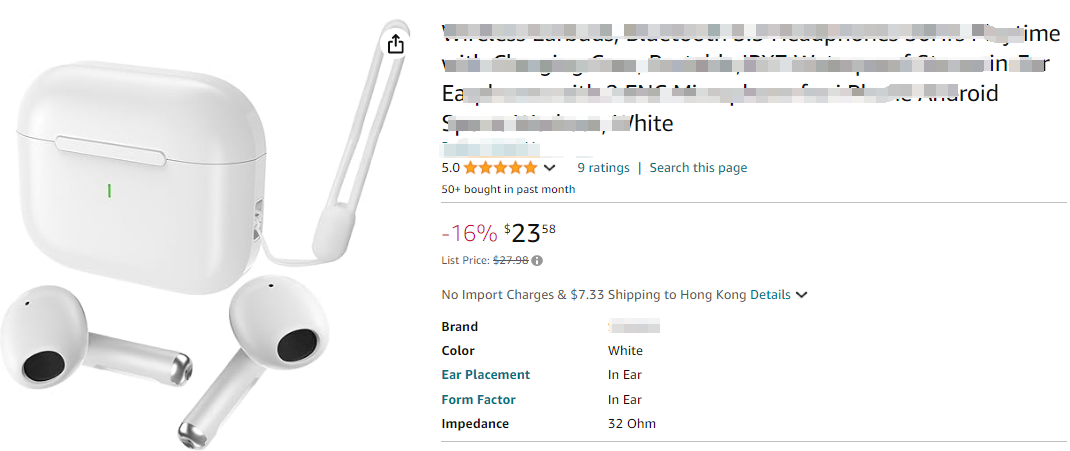The image size is (1070, 451).
Task: Click the info icon beside List Price
Action: (537, 261)
